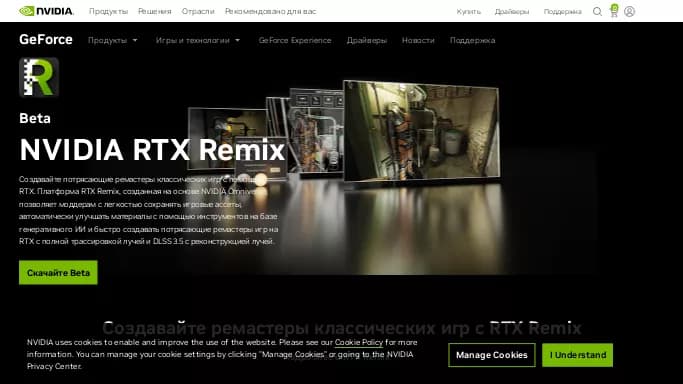Open Рекомендовано для вас menu
Screen dimensions: 683x384
270,11
